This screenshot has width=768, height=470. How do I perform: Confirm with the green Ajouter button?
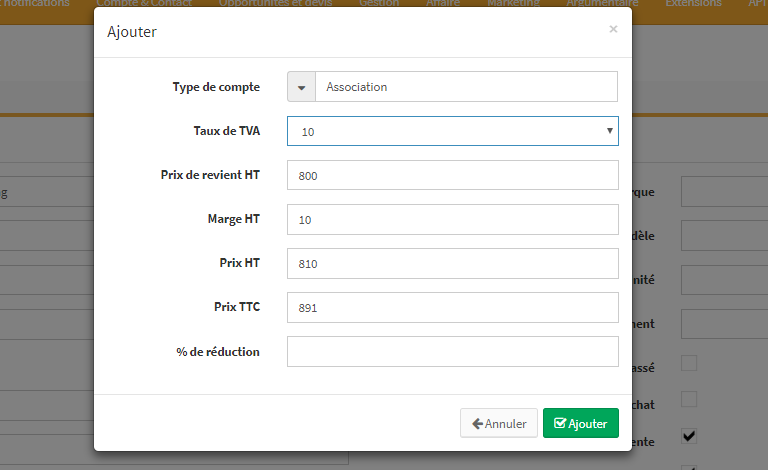coord(580,423)
